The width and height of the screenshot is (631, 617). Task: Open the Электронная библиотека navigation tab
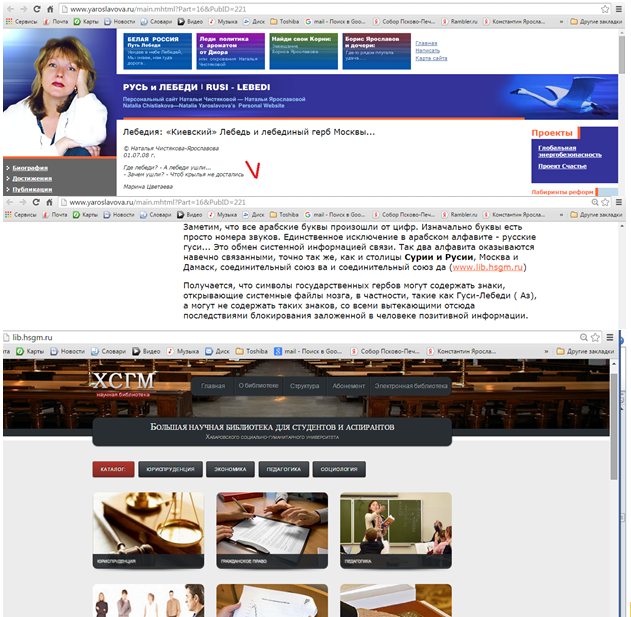411,386
